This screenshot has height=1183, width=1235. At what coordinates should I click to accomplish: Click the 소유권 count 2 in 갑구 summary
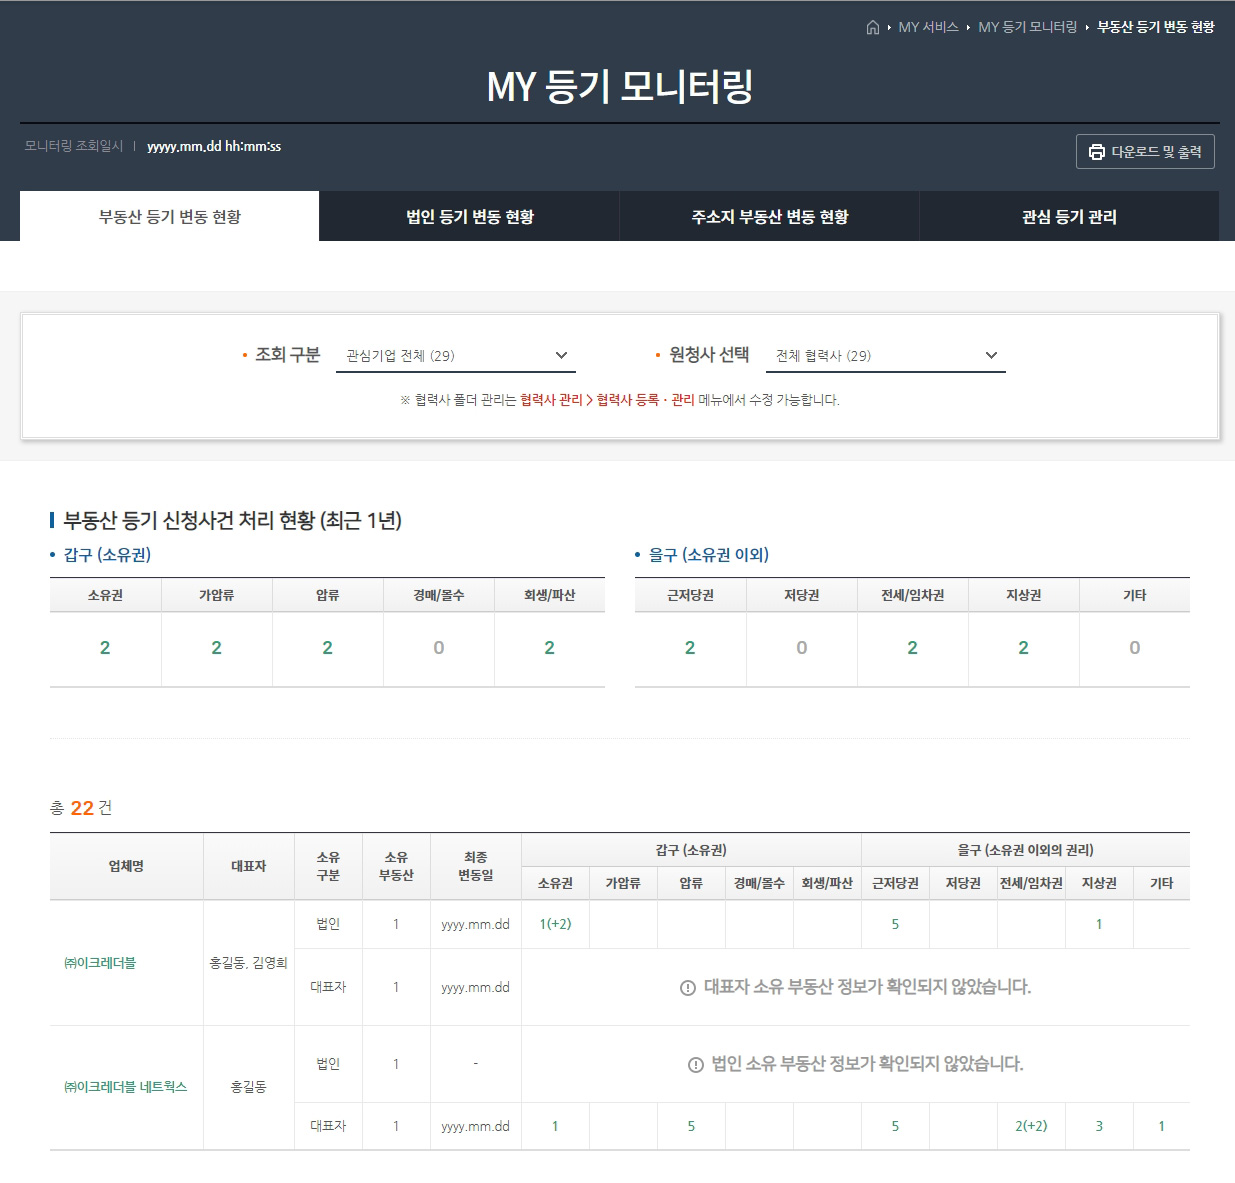coord(105,648)
